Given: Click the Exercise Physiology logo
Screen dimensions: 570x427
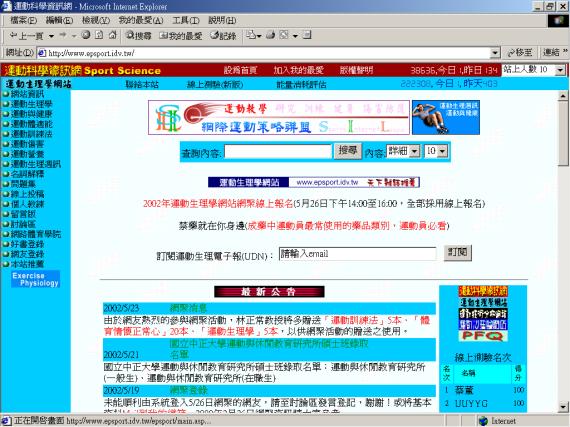Looking at the screenshot, I should point(35,279).
